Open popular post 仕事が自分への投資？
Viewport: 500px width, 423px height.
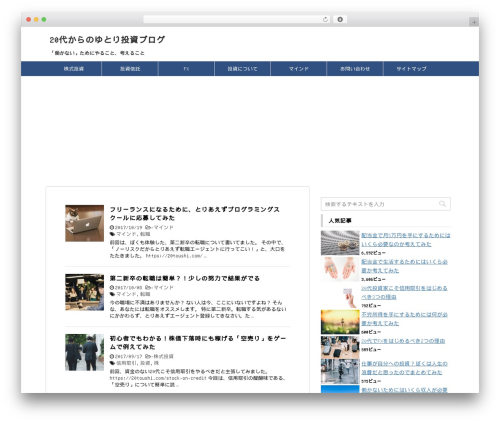(x=404, y=368)
